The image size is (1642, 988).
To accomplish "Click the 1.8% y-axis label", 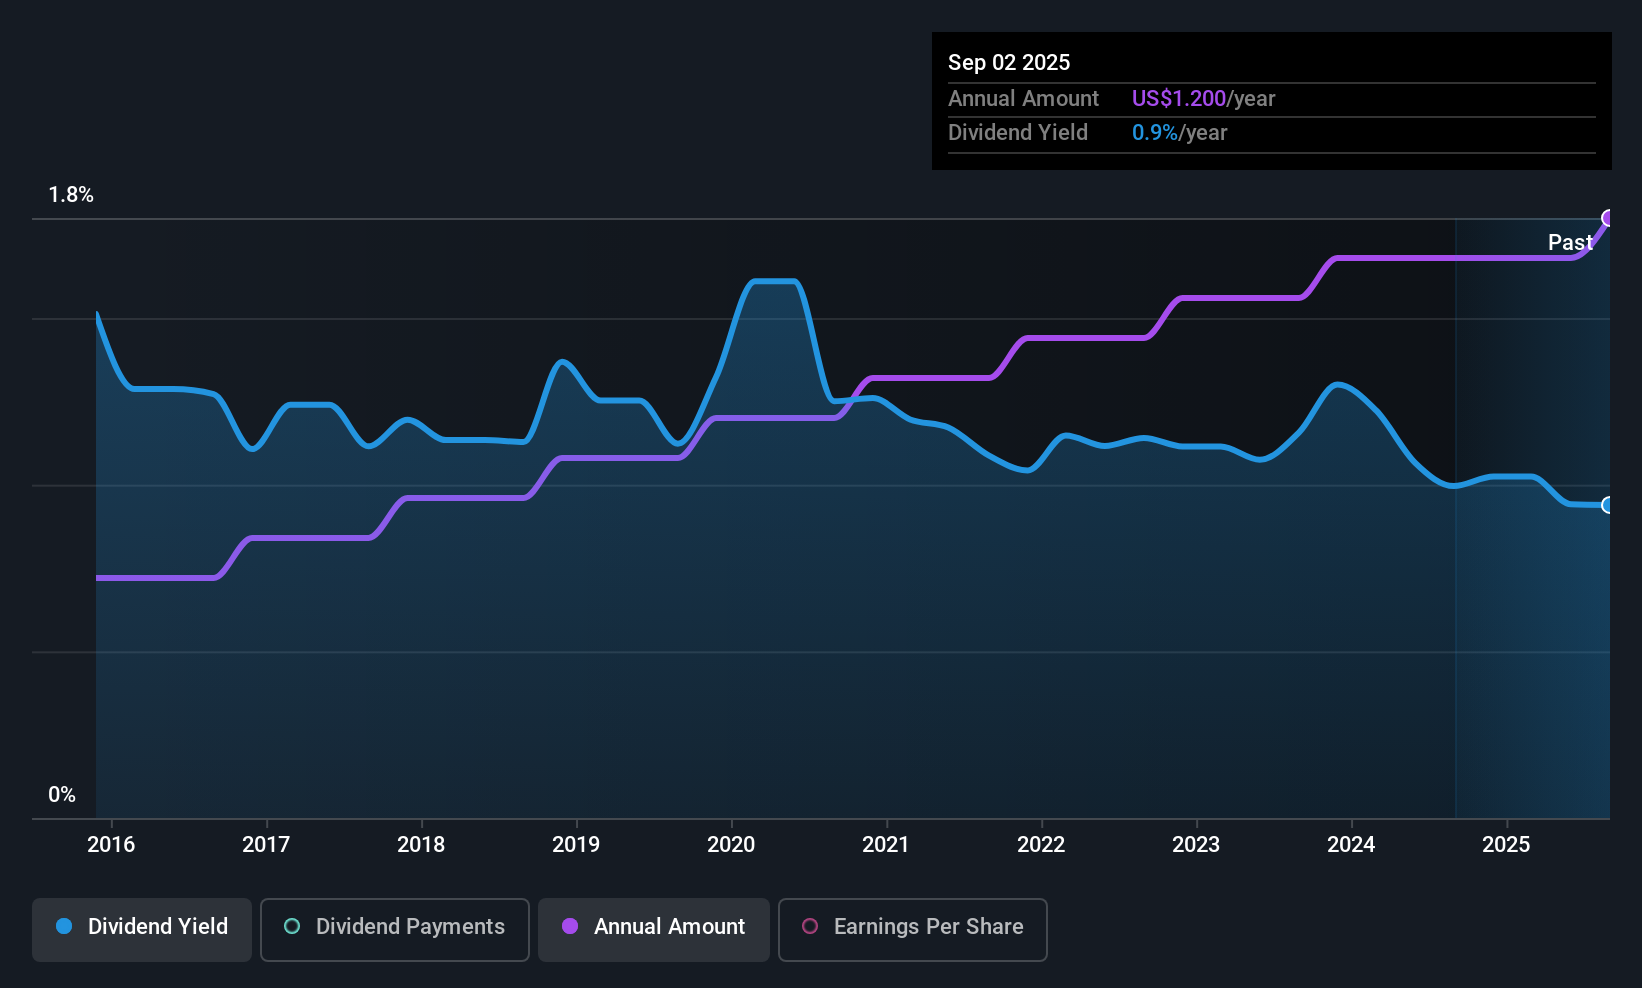I will click(x=71, y=195).
